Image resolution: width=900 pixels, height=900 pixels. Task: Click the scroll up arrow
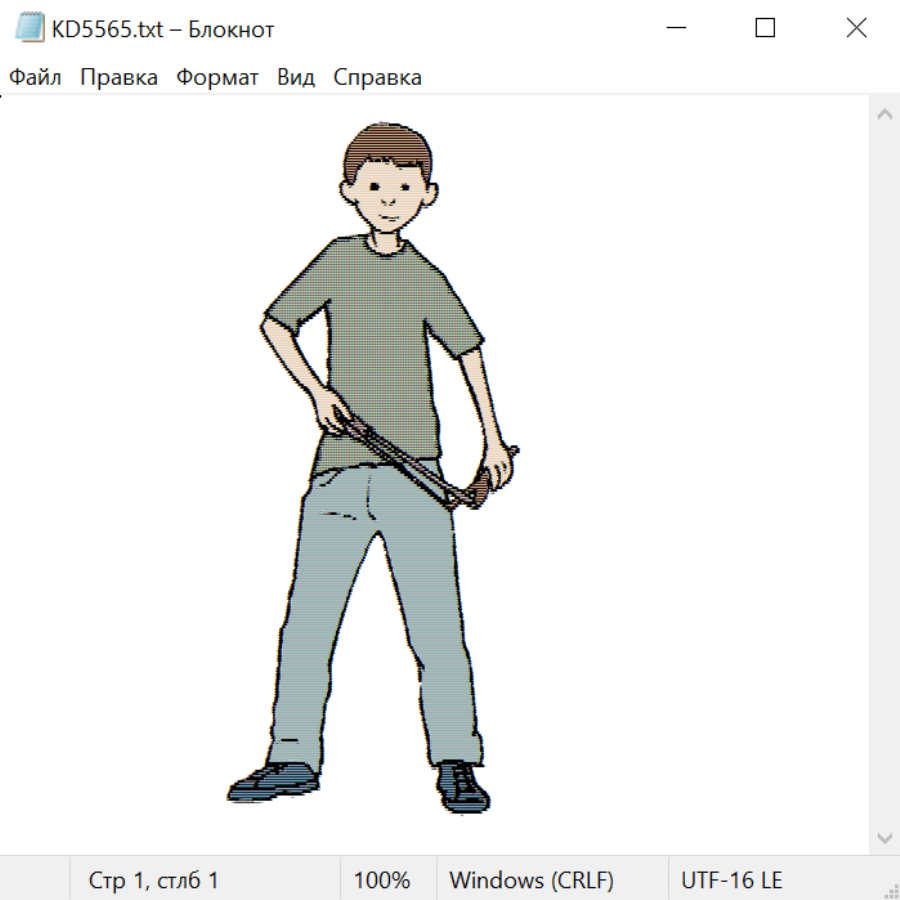coord(884,115)
